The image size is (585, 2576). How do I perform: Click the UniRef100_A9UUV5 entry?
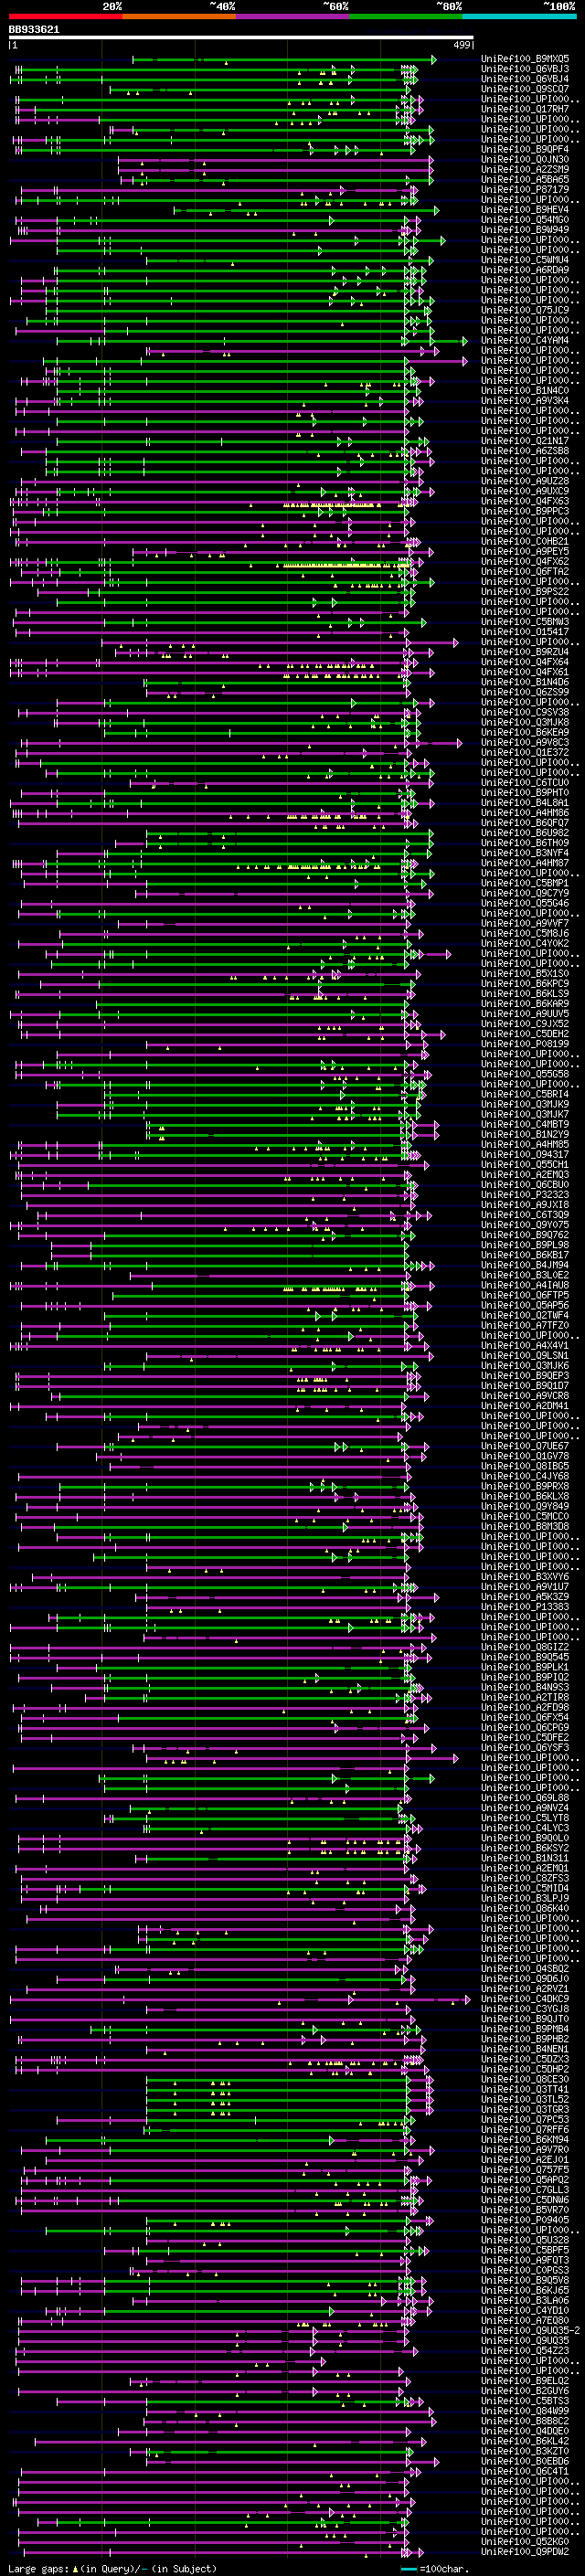pos(525,1013)
